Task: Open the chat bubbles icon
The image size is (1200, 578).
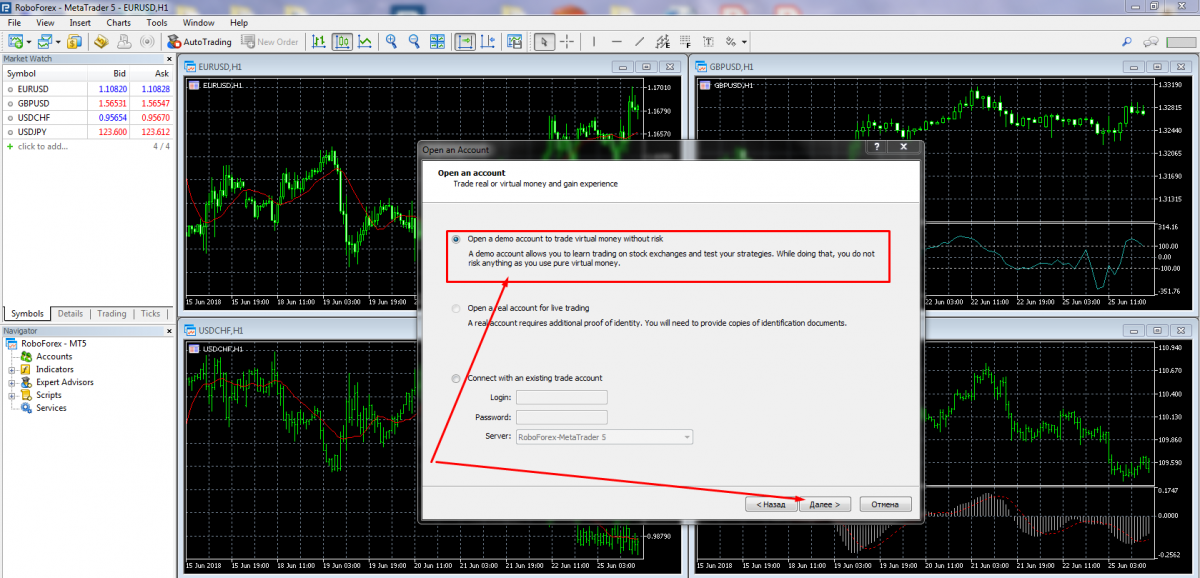Action: 1151,42
